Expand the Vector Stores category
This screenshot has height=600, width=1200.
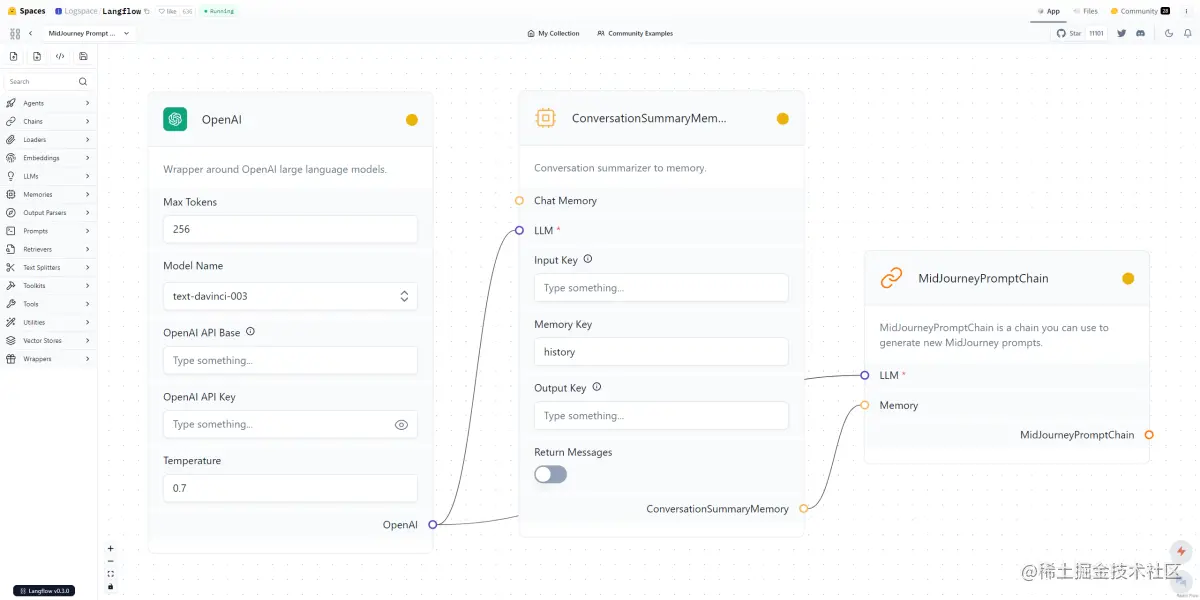point(48,340)
